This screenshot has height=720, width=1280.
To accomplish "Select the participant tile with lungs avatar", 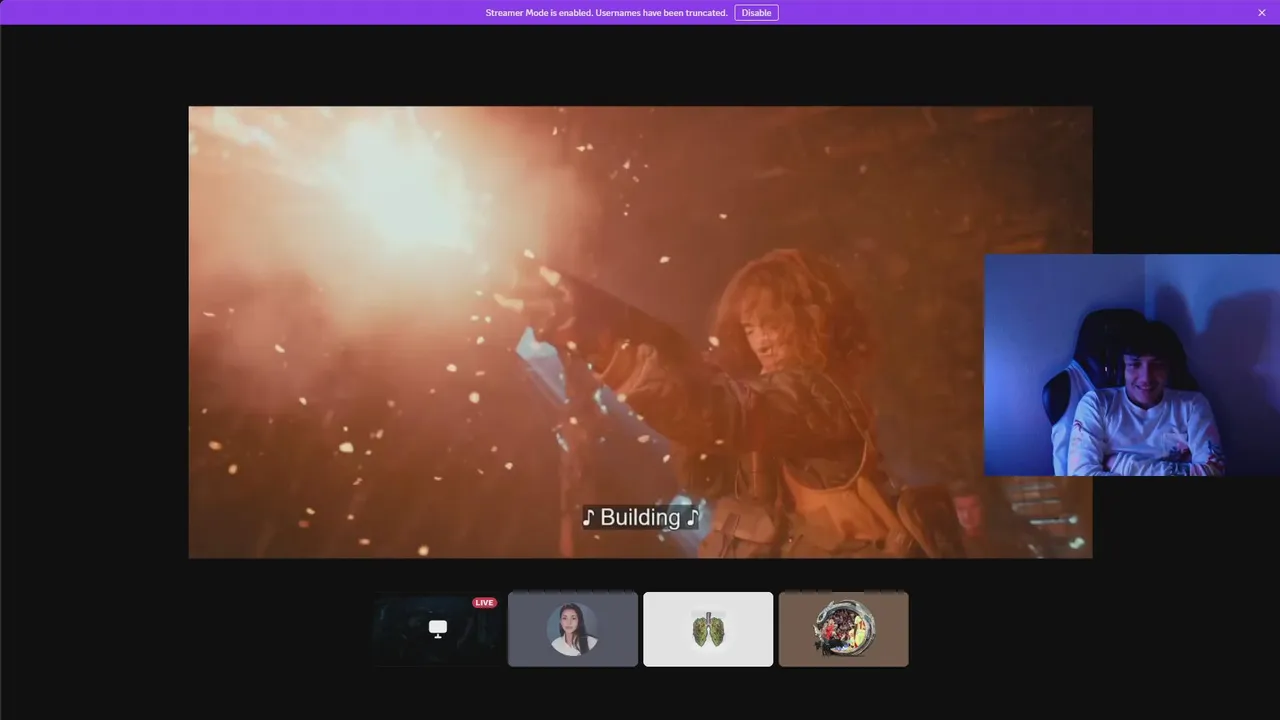I will [708, 629].
